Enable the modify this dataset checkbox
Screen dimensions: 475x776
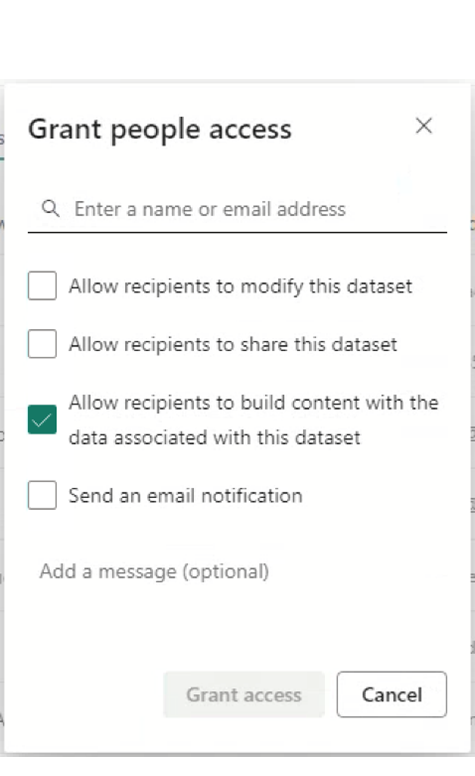click(x=42, y=286)
